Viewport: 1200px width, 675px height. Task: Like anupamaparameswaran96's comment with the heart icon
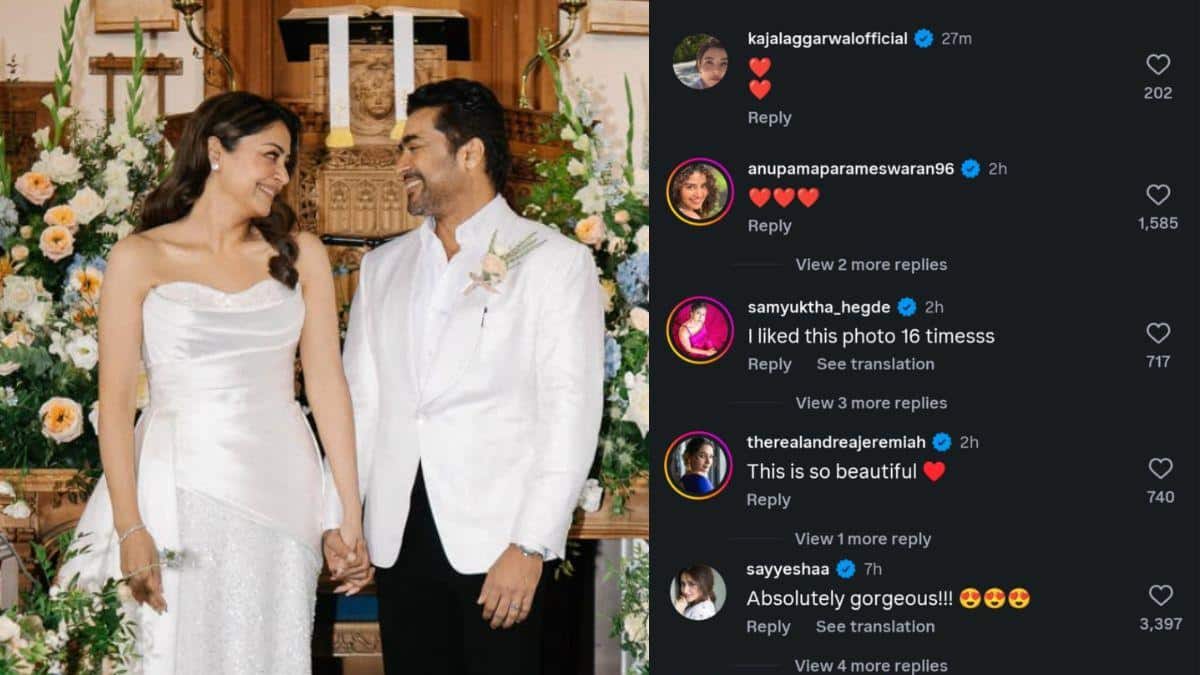click(x=1158, y=195)
